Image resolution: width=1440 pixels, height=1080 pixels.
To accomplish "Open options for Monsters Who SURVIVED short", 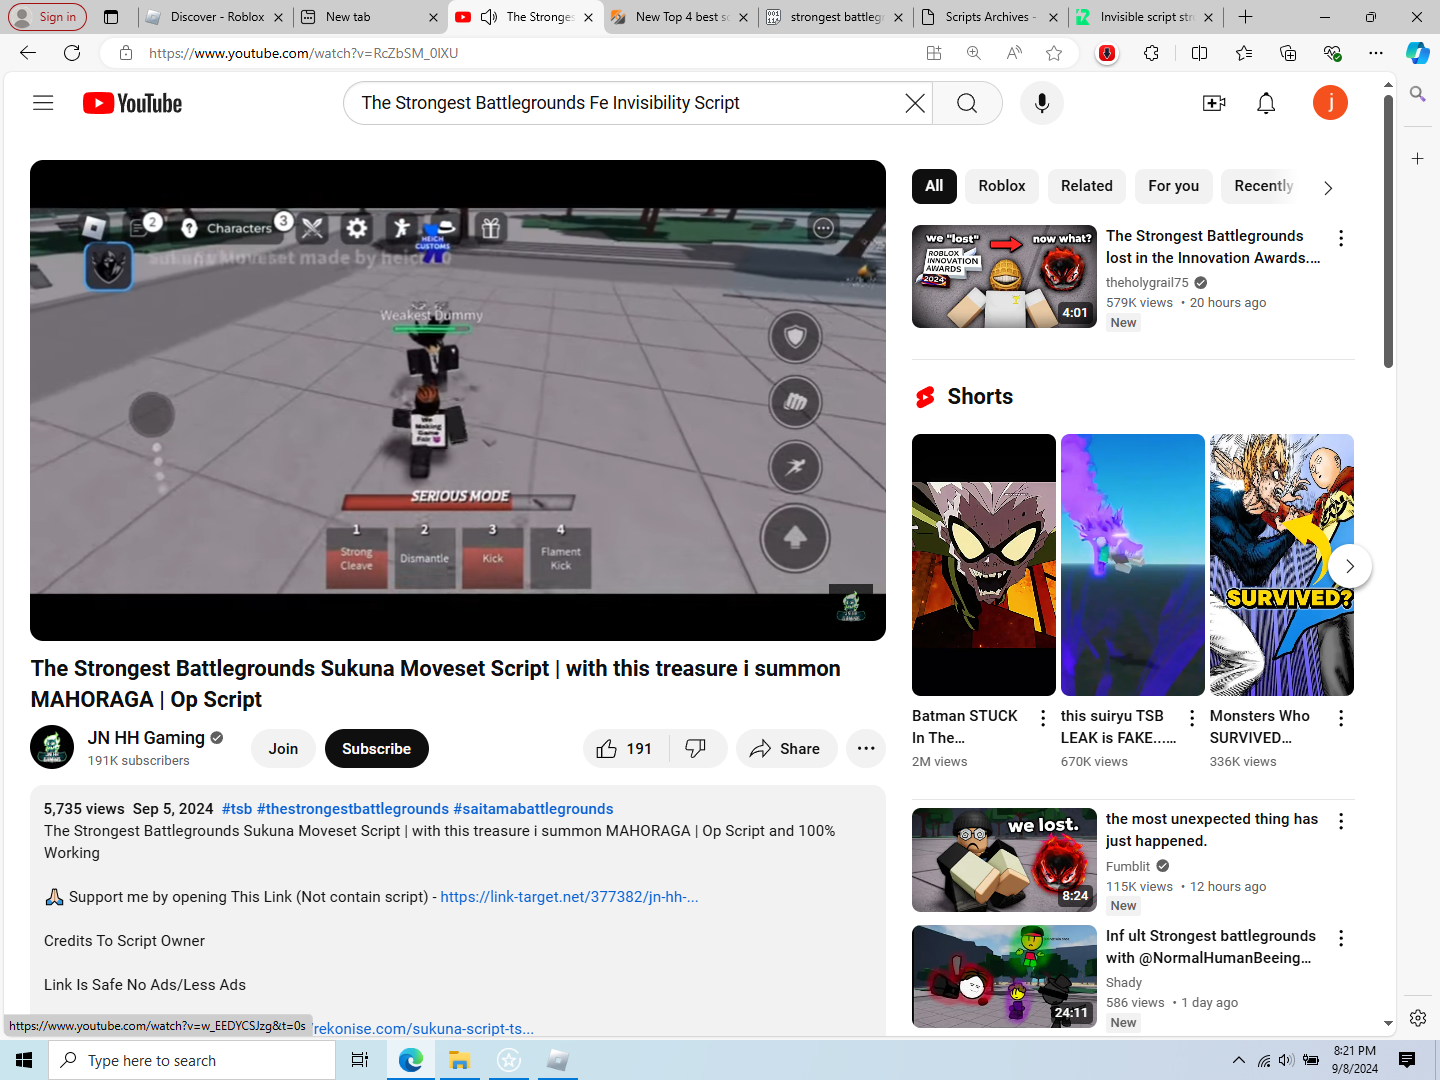I will click(1341, 718).
